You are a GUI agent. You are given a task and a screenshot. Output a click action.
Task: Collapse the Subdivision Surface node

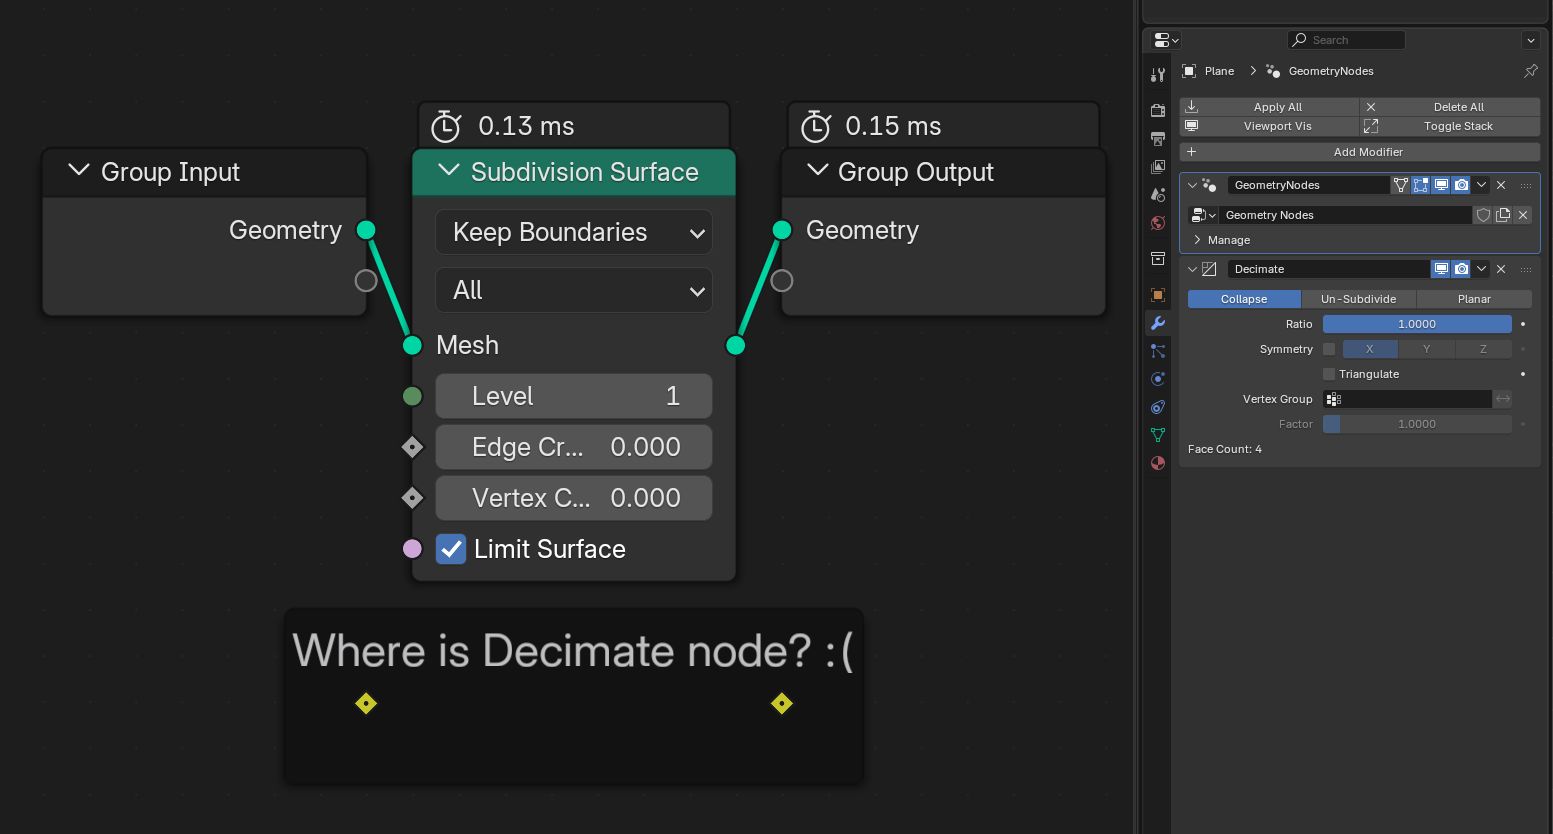(x=449, y=171)
